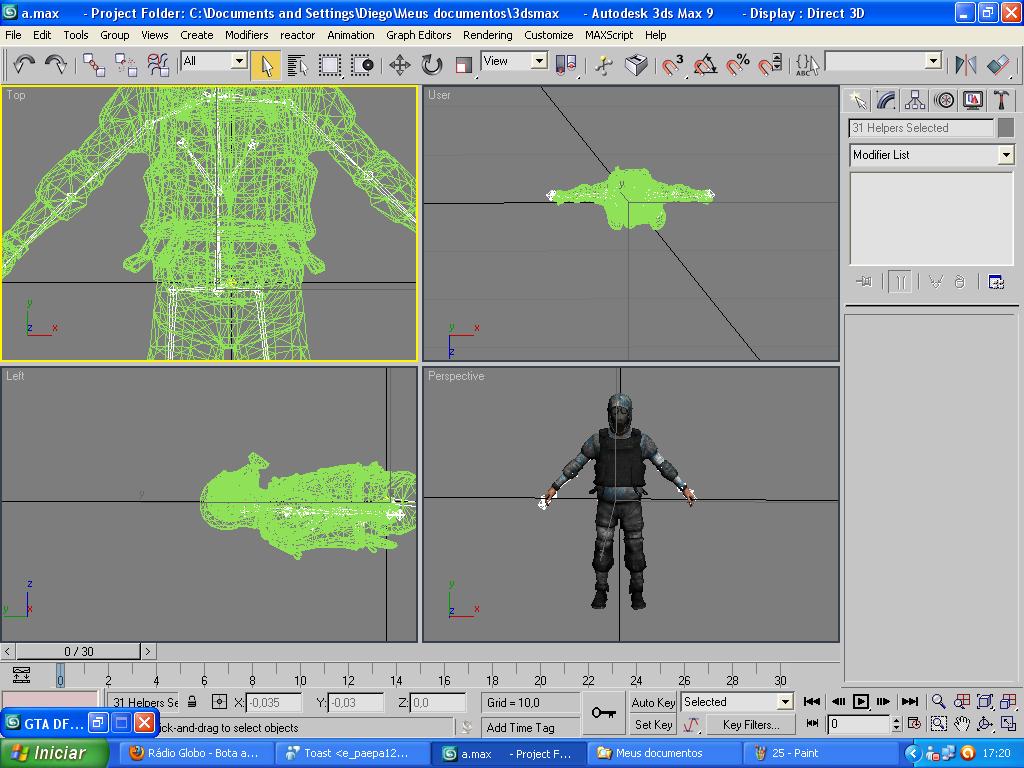The width and height of the screenshot is (1024, 768).
Task: Open the Hierarchy command panel tab
Action: [x=915, y=100]
